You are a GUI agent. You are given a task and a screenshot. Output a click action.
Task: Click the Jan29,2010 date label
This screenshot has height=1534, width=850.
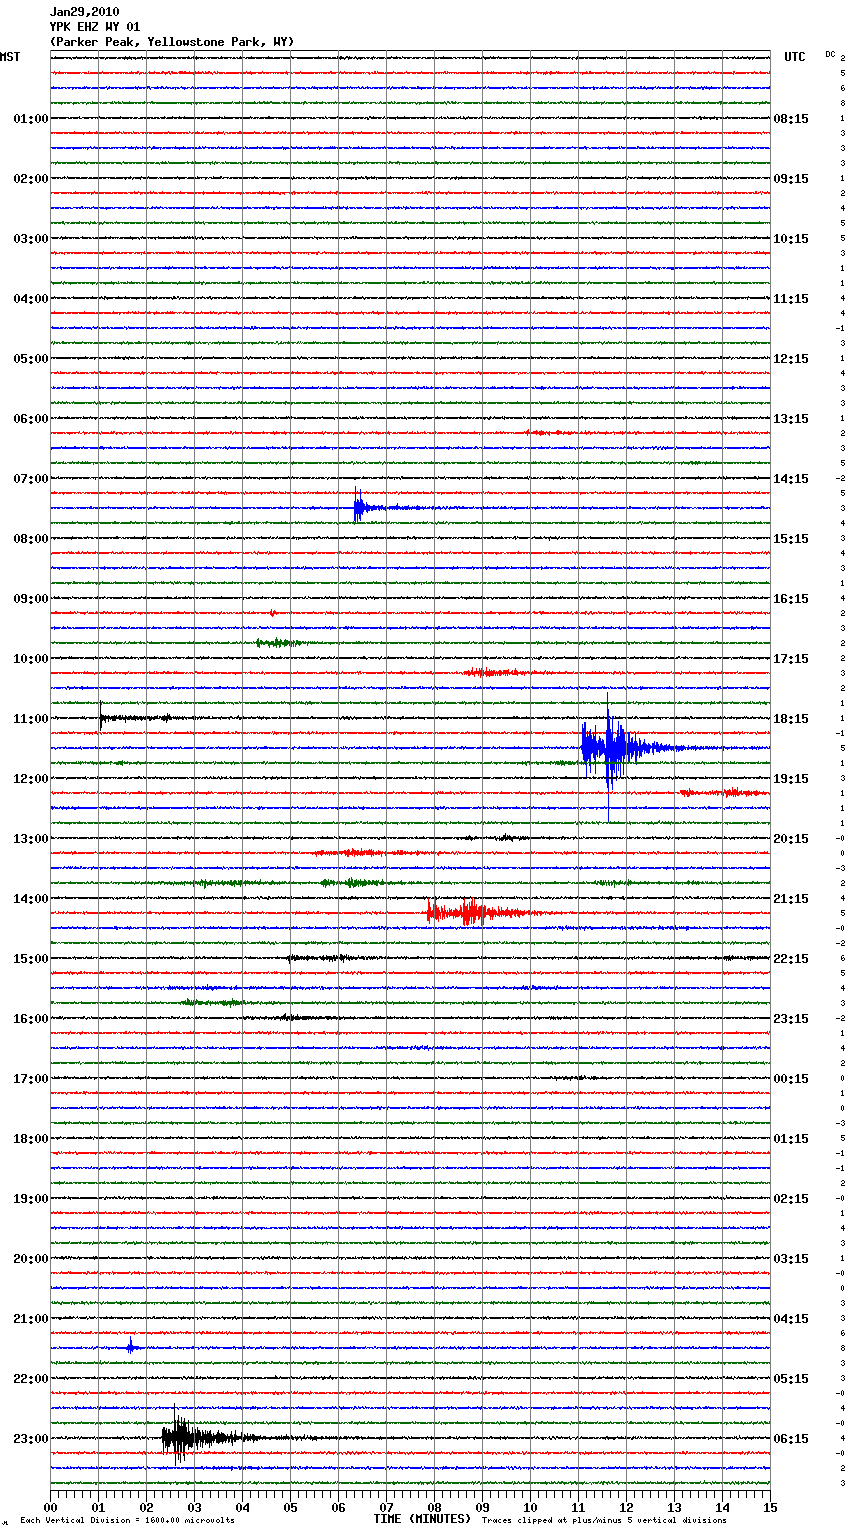click(x=84, y=12)
